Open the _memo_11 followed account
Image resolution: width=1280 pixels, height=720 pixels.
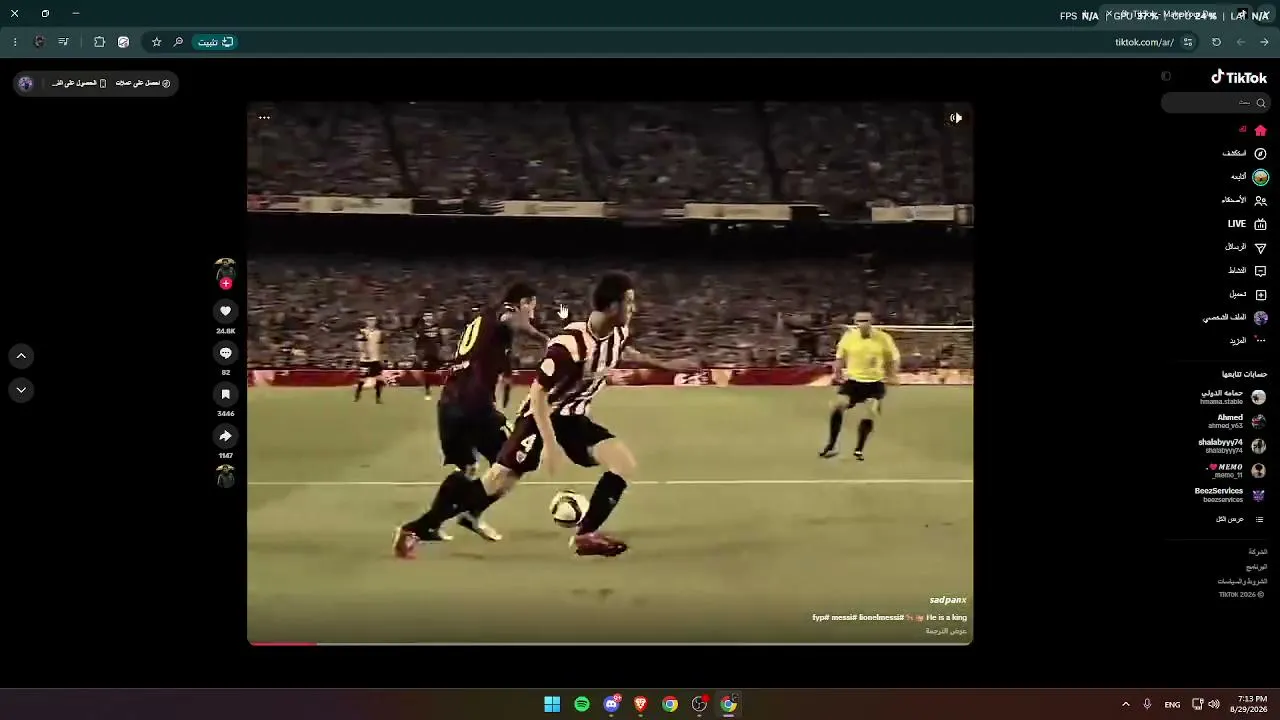1236,470
